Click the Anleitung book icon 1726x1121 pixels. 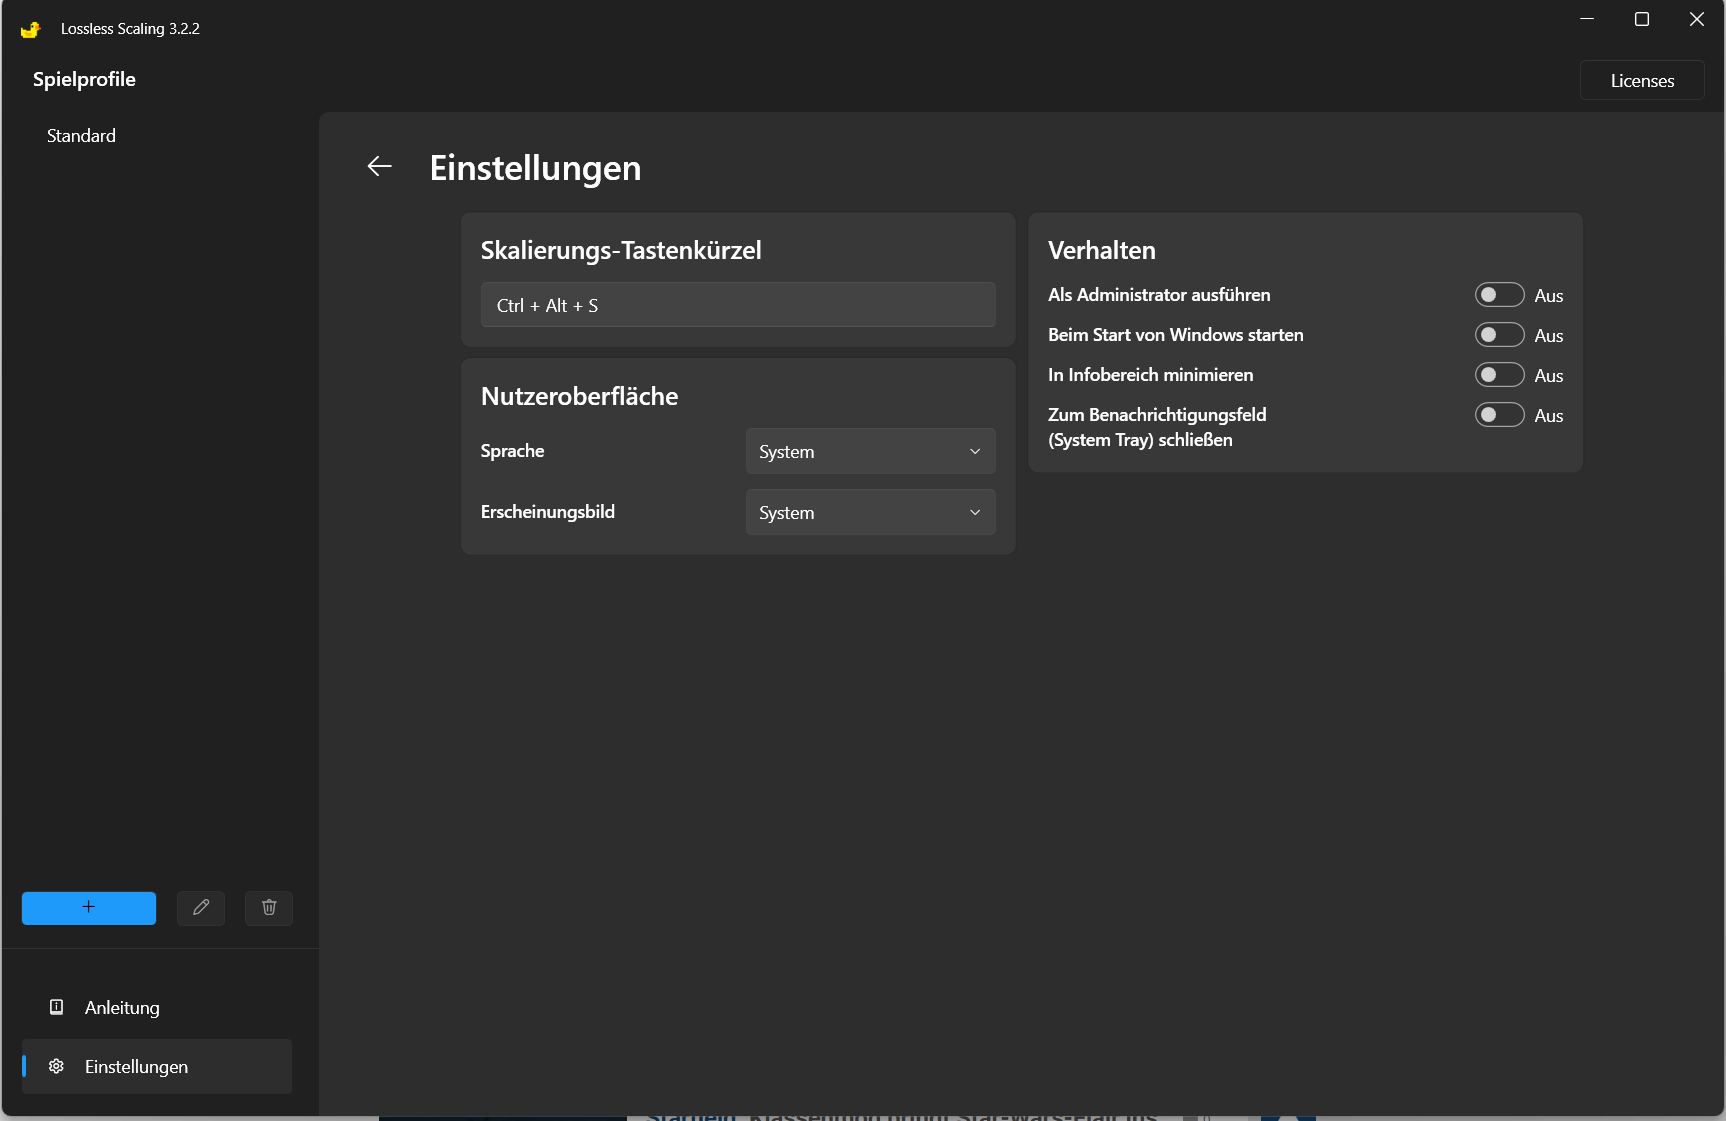click(57, 1007)
